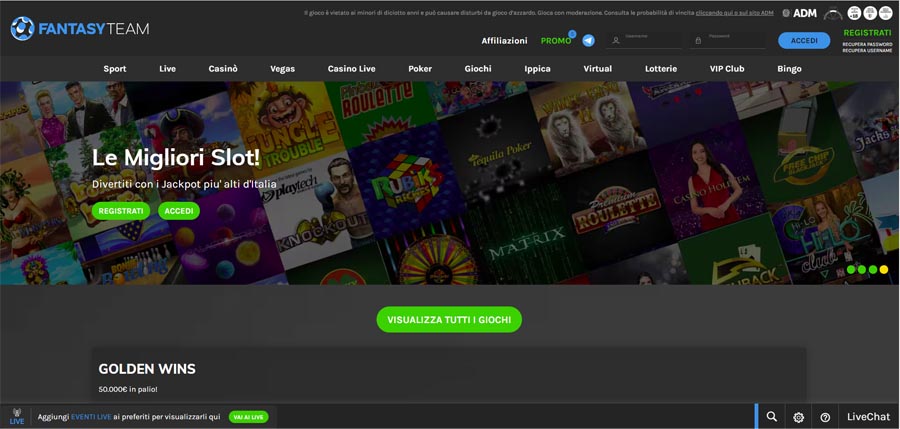Open the Lotterie section

coord(661,69)
